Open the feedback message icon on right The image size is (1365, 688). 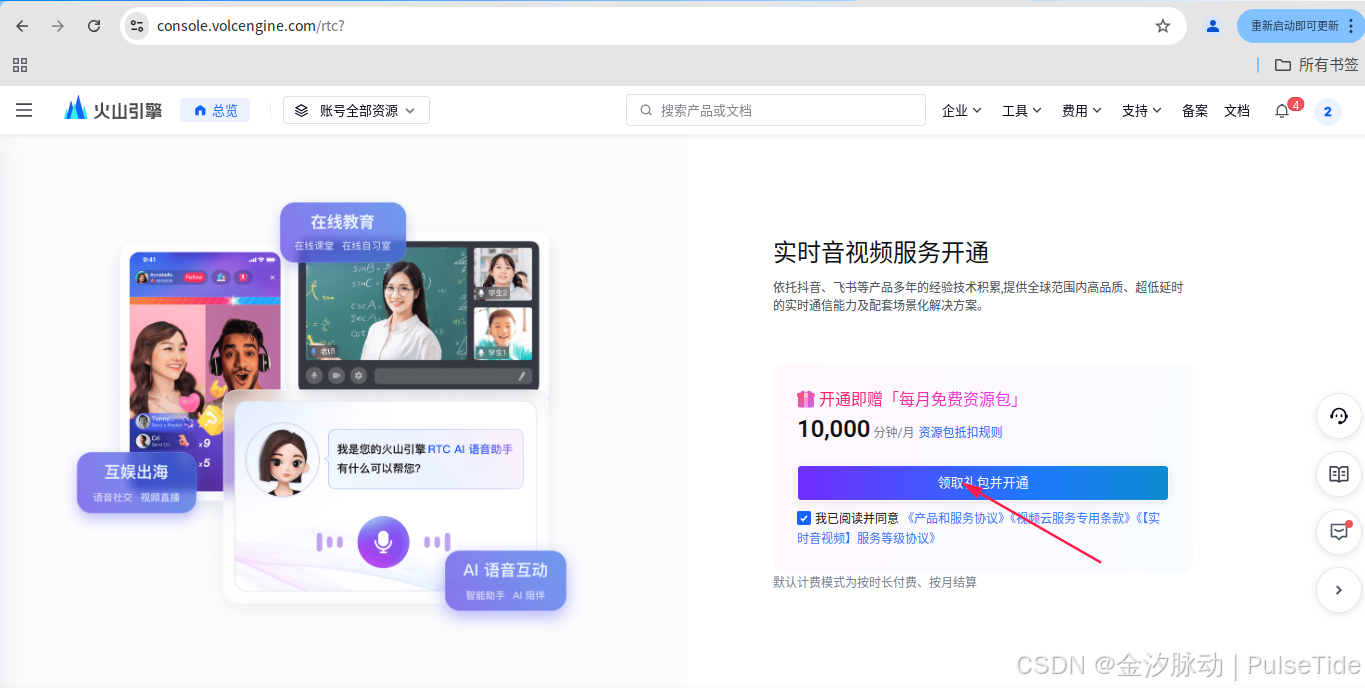coord(1339,532)
